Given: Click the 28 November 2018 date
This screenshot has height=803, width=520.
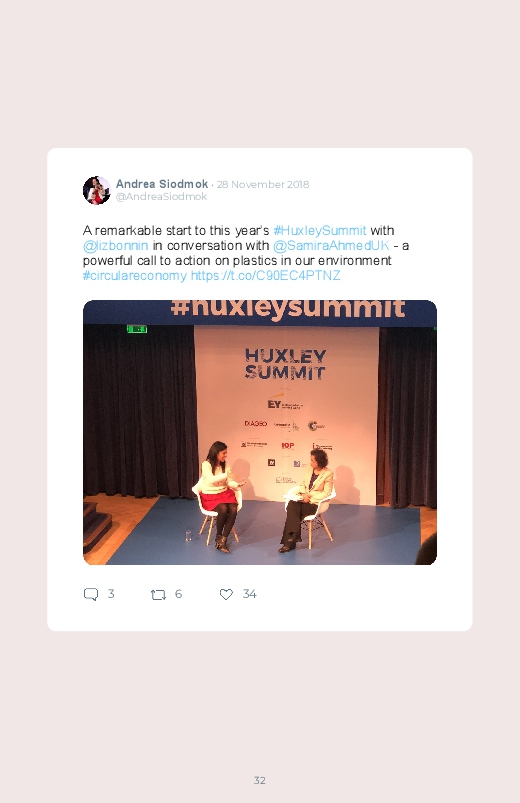Looking at the screenshot, I should [263, 184].
